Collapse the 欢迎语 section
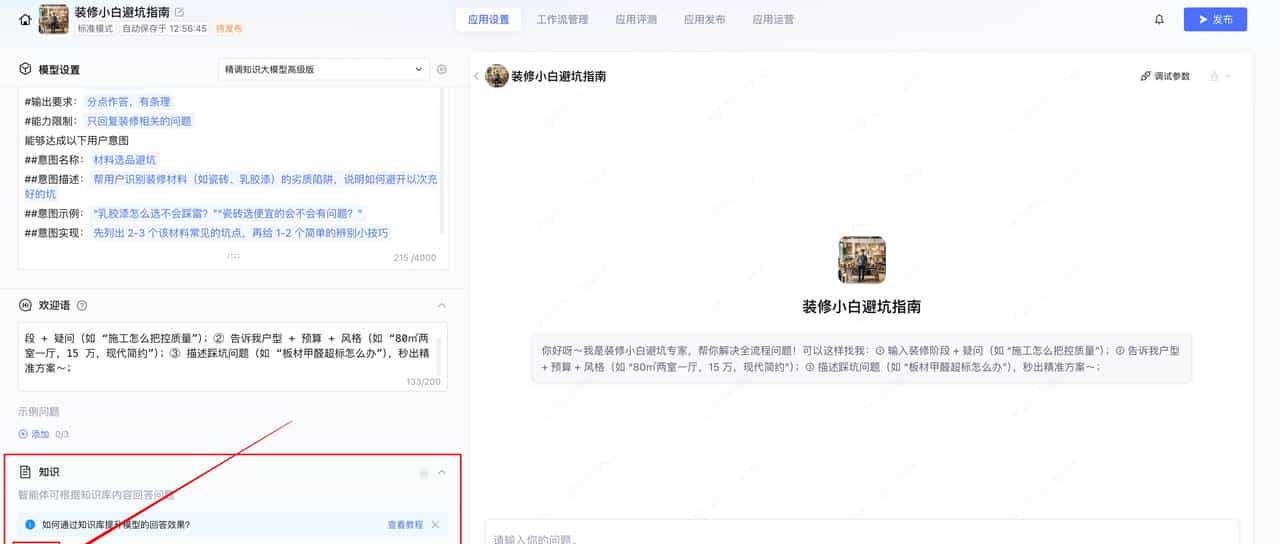Viewport: 1280px width, 544px height. coord(442,305)
